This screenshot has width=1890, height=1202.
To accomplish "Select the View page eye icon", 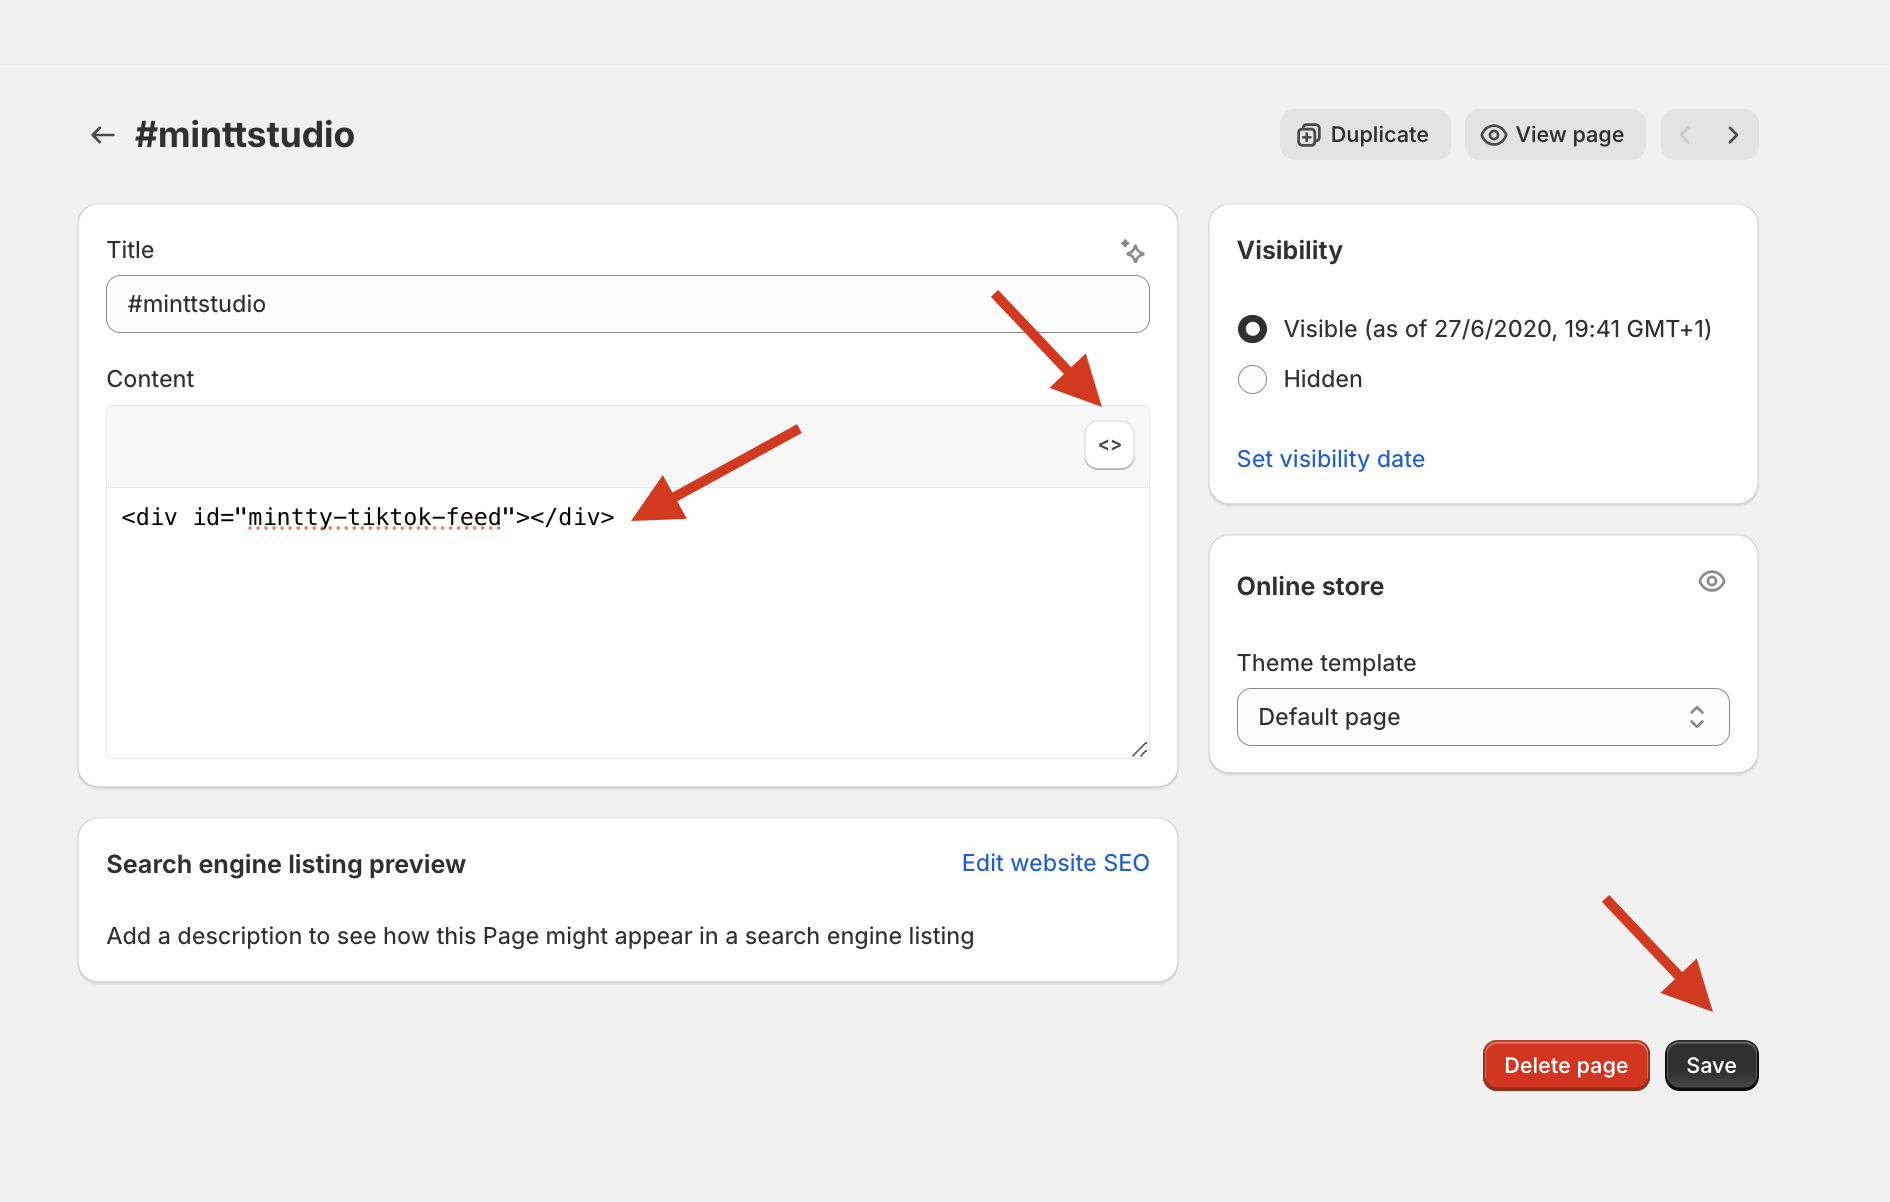I will [x=1493, y=134].
